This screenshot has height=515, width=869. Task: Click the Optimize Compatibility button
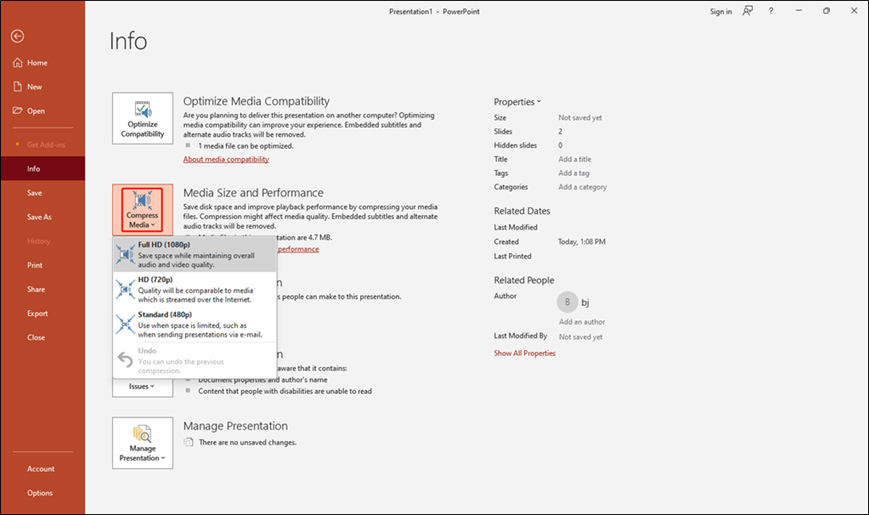click(x=142, y=119)
